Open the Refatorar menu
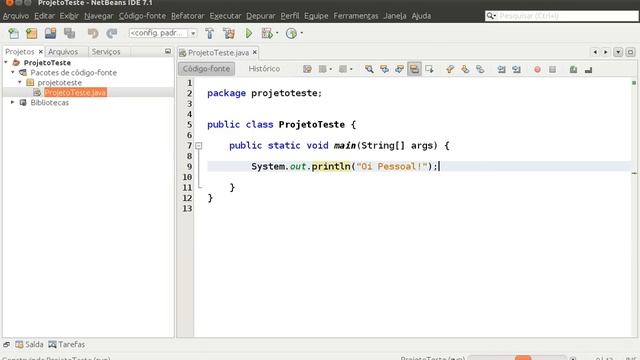Viewport: 640px width, 360px height. [187, 16]
